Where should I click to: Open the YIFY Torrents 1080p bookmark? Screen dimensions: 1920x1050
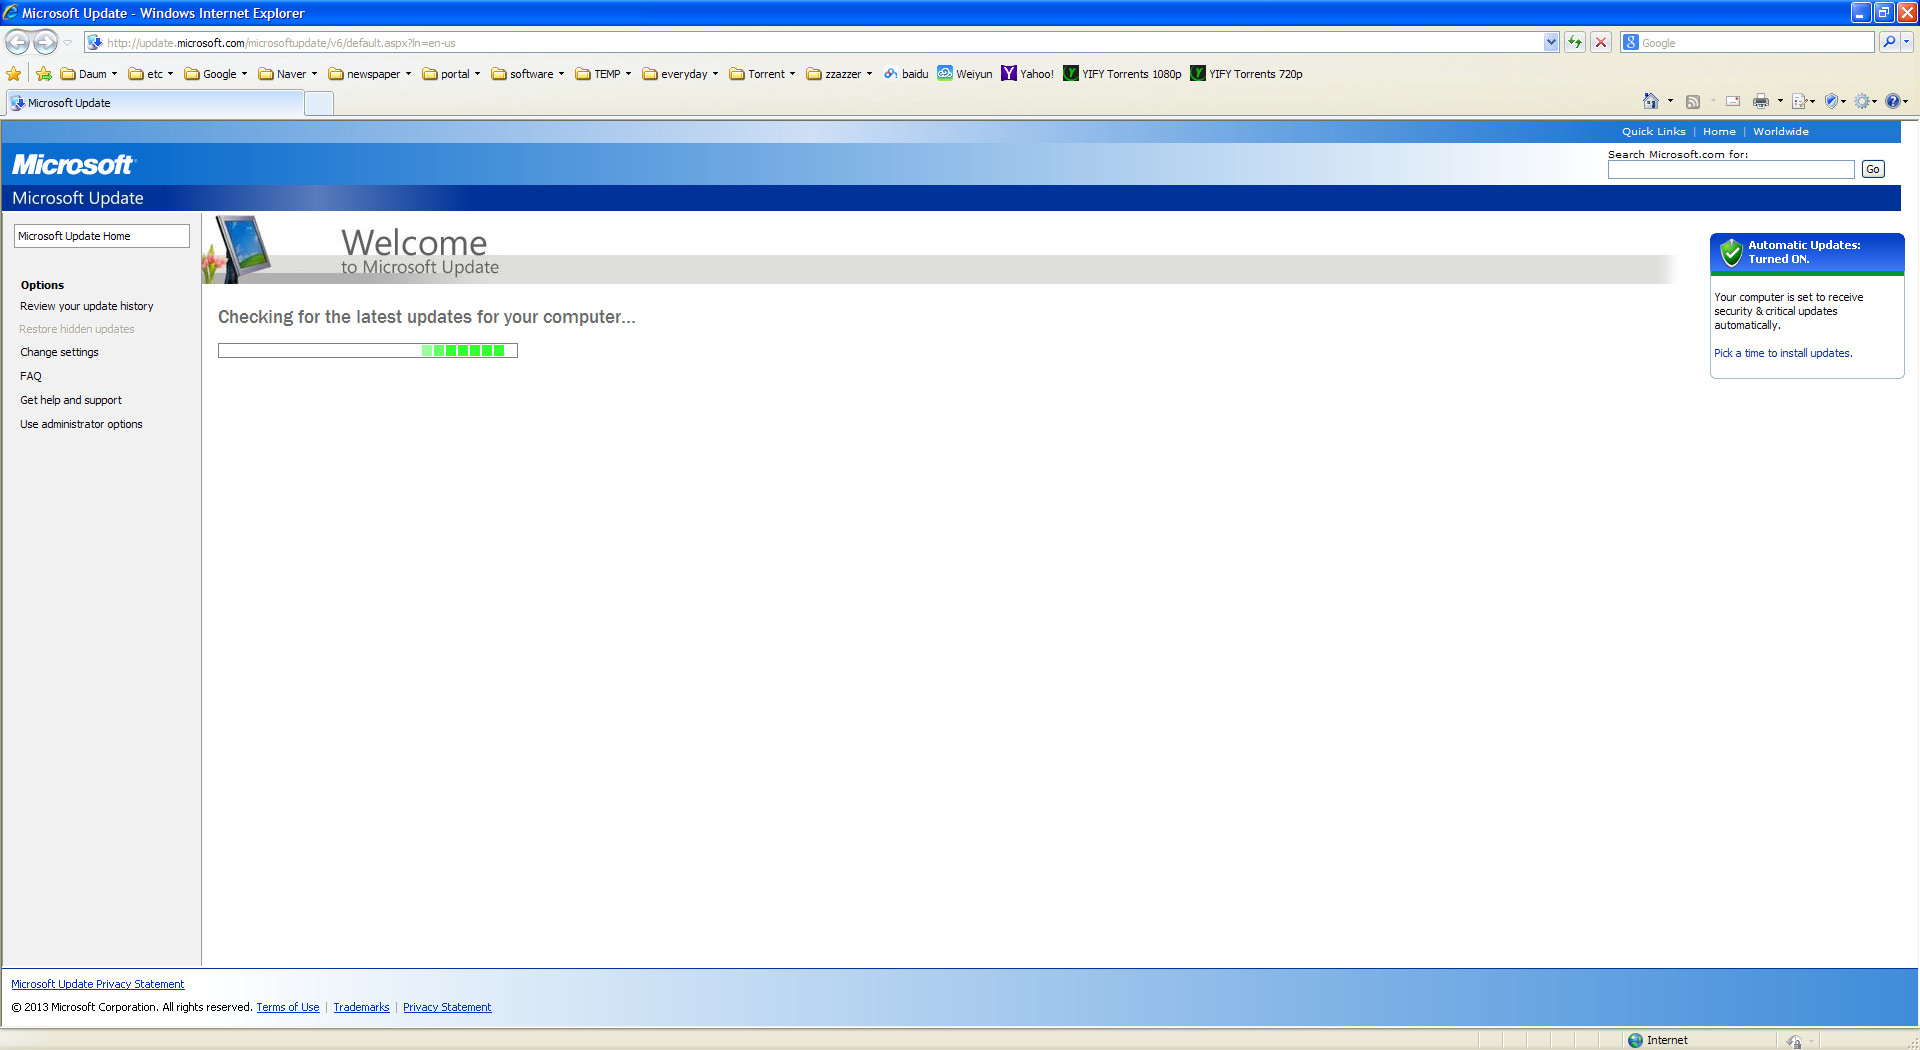click(x=1122, y=74)
